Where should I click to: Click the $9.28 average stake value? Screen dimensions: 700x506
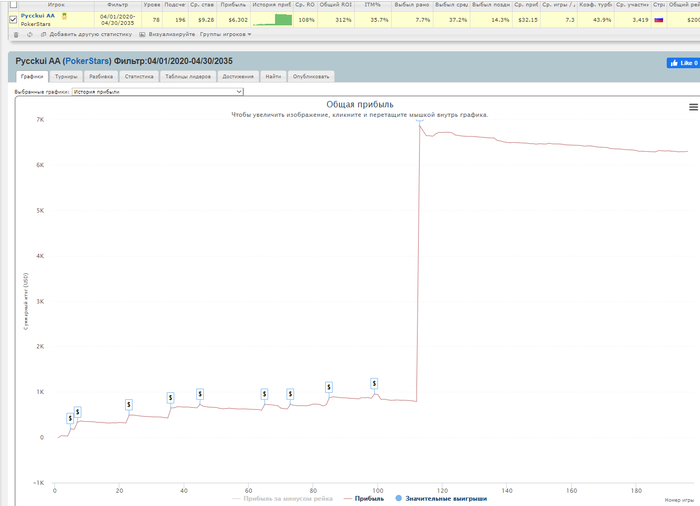[x=206, y=20]
